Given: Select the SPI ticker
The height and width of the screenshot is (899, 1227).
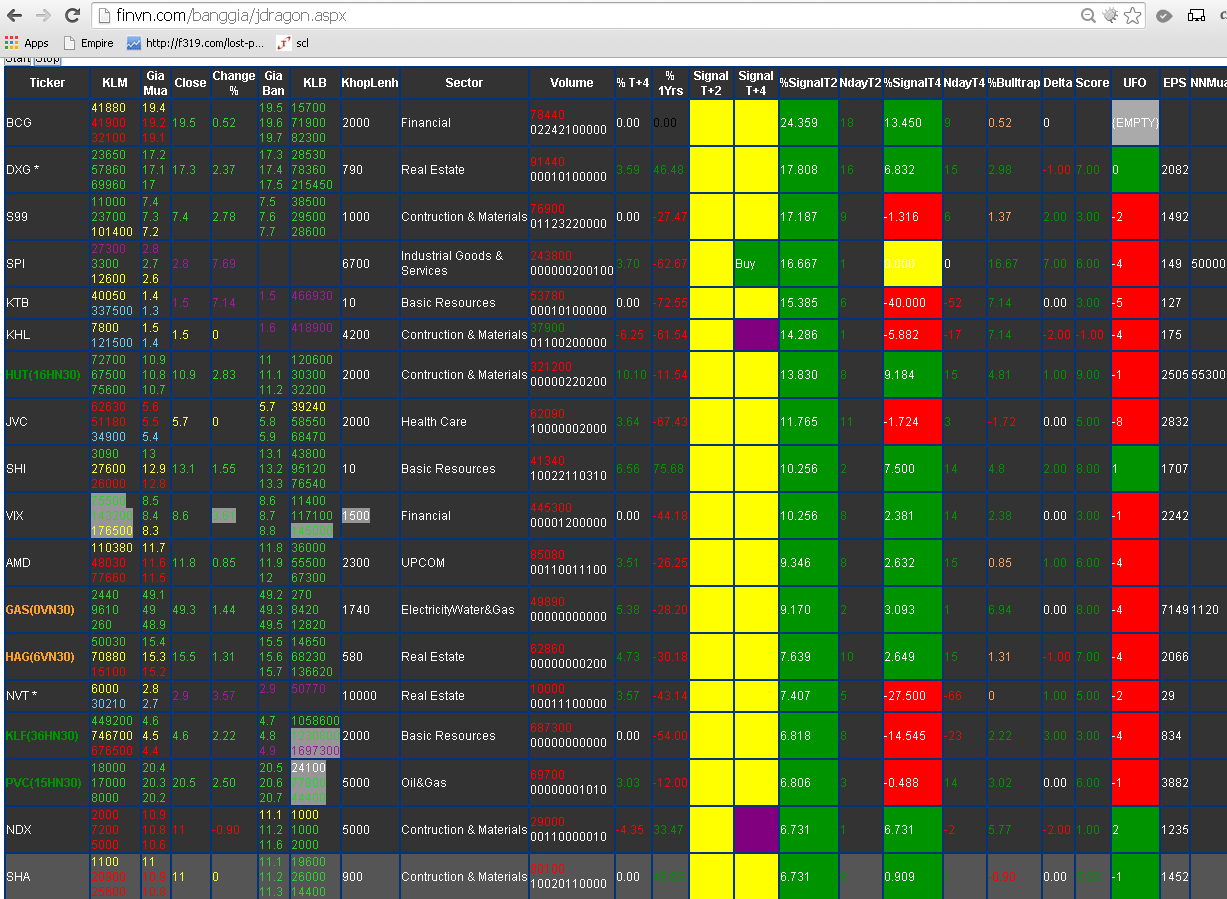Looking at the screenshot, I should (x=15, y=264).
